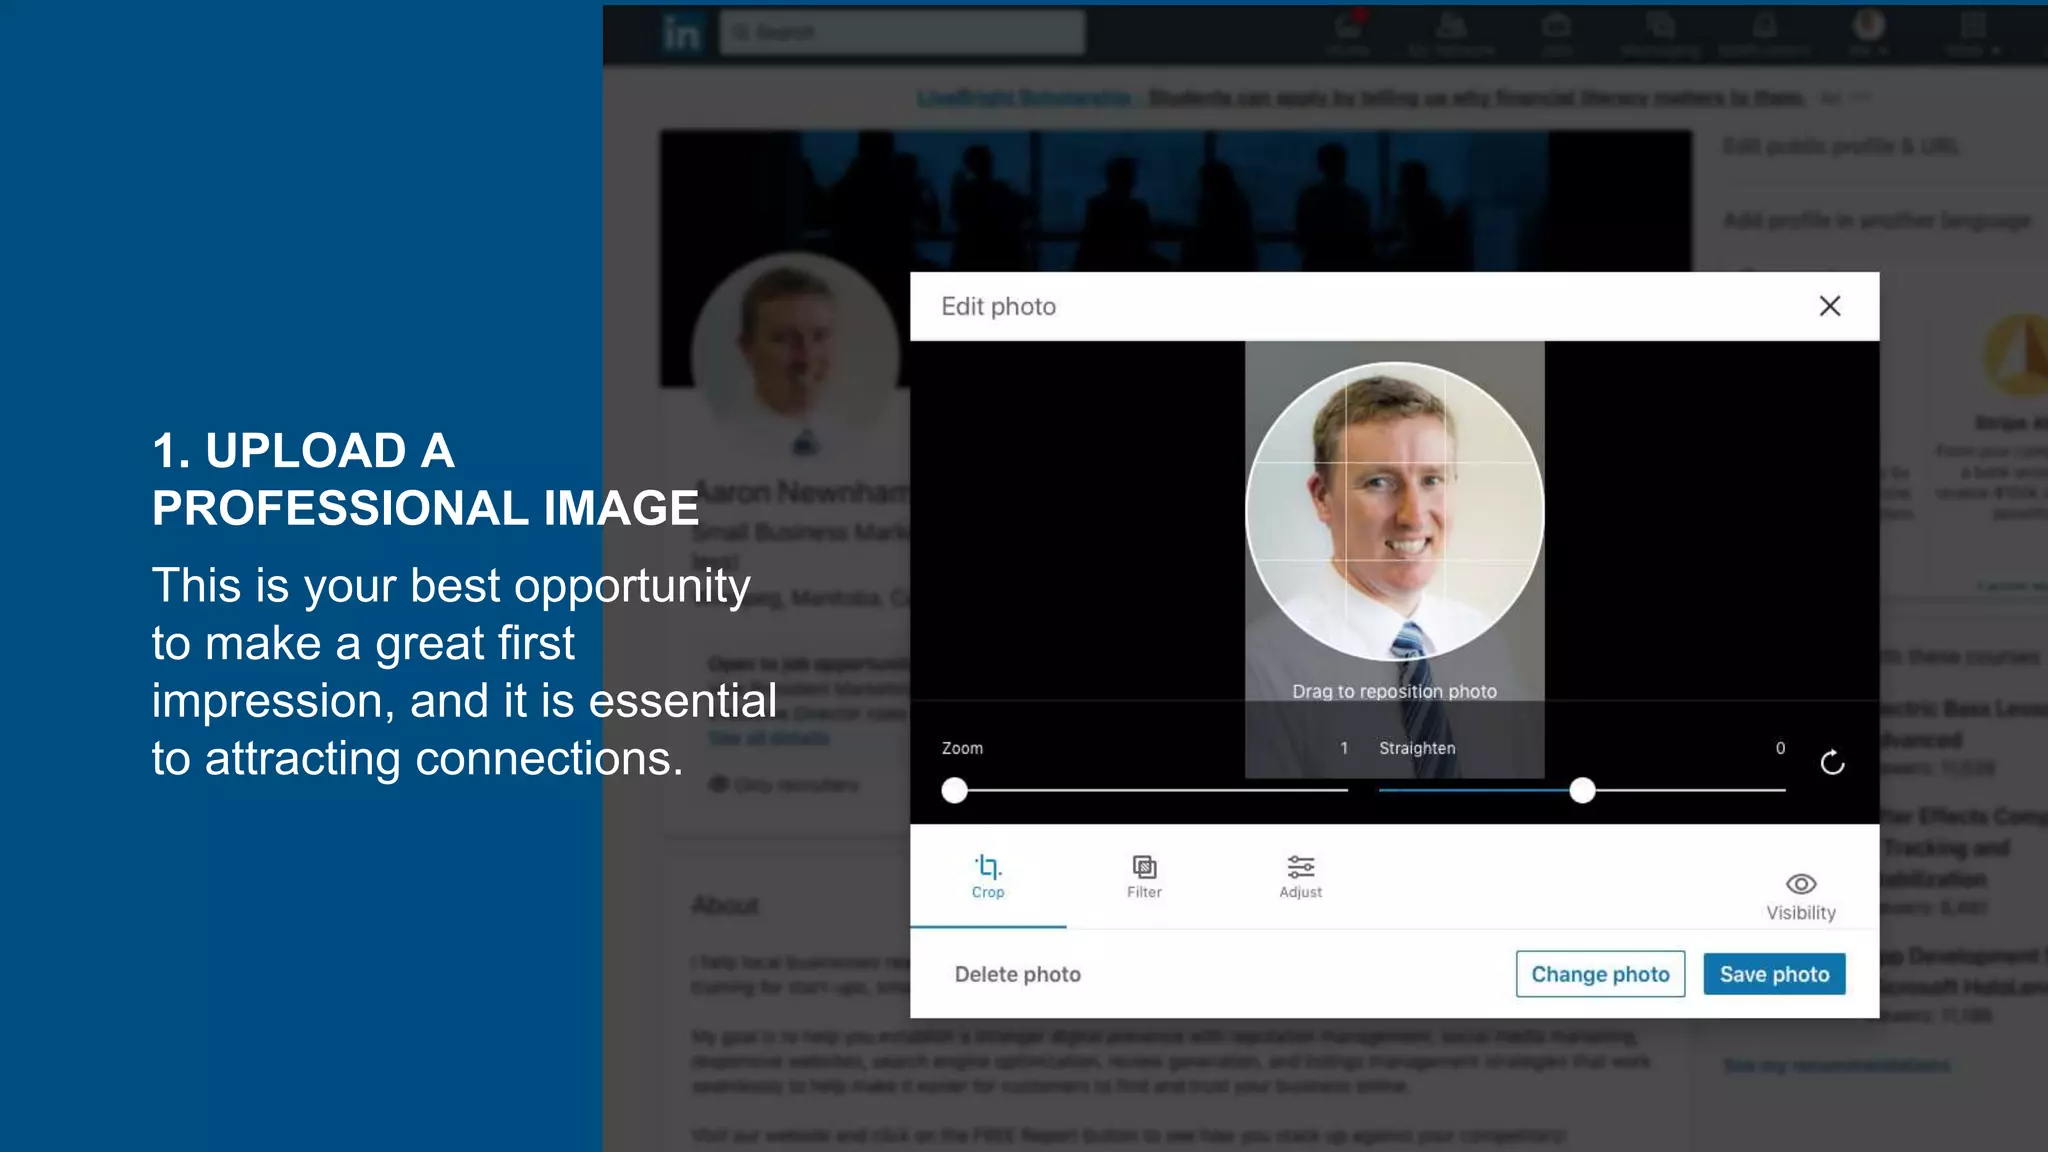Close the Edit photo dialog
The width and height of the screenshot is (2048, 1152).
click(x=1829, y=306)
